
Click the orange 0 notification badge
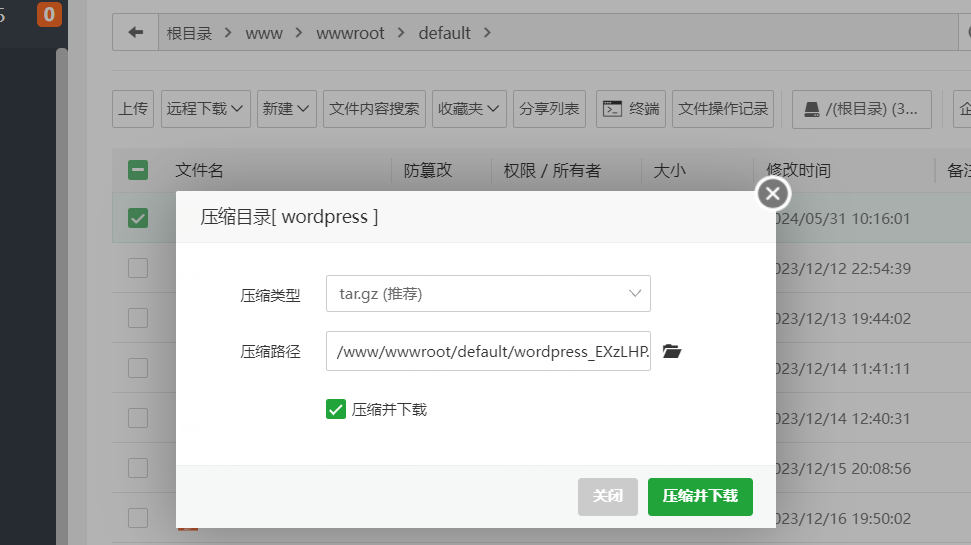point(49,14)
